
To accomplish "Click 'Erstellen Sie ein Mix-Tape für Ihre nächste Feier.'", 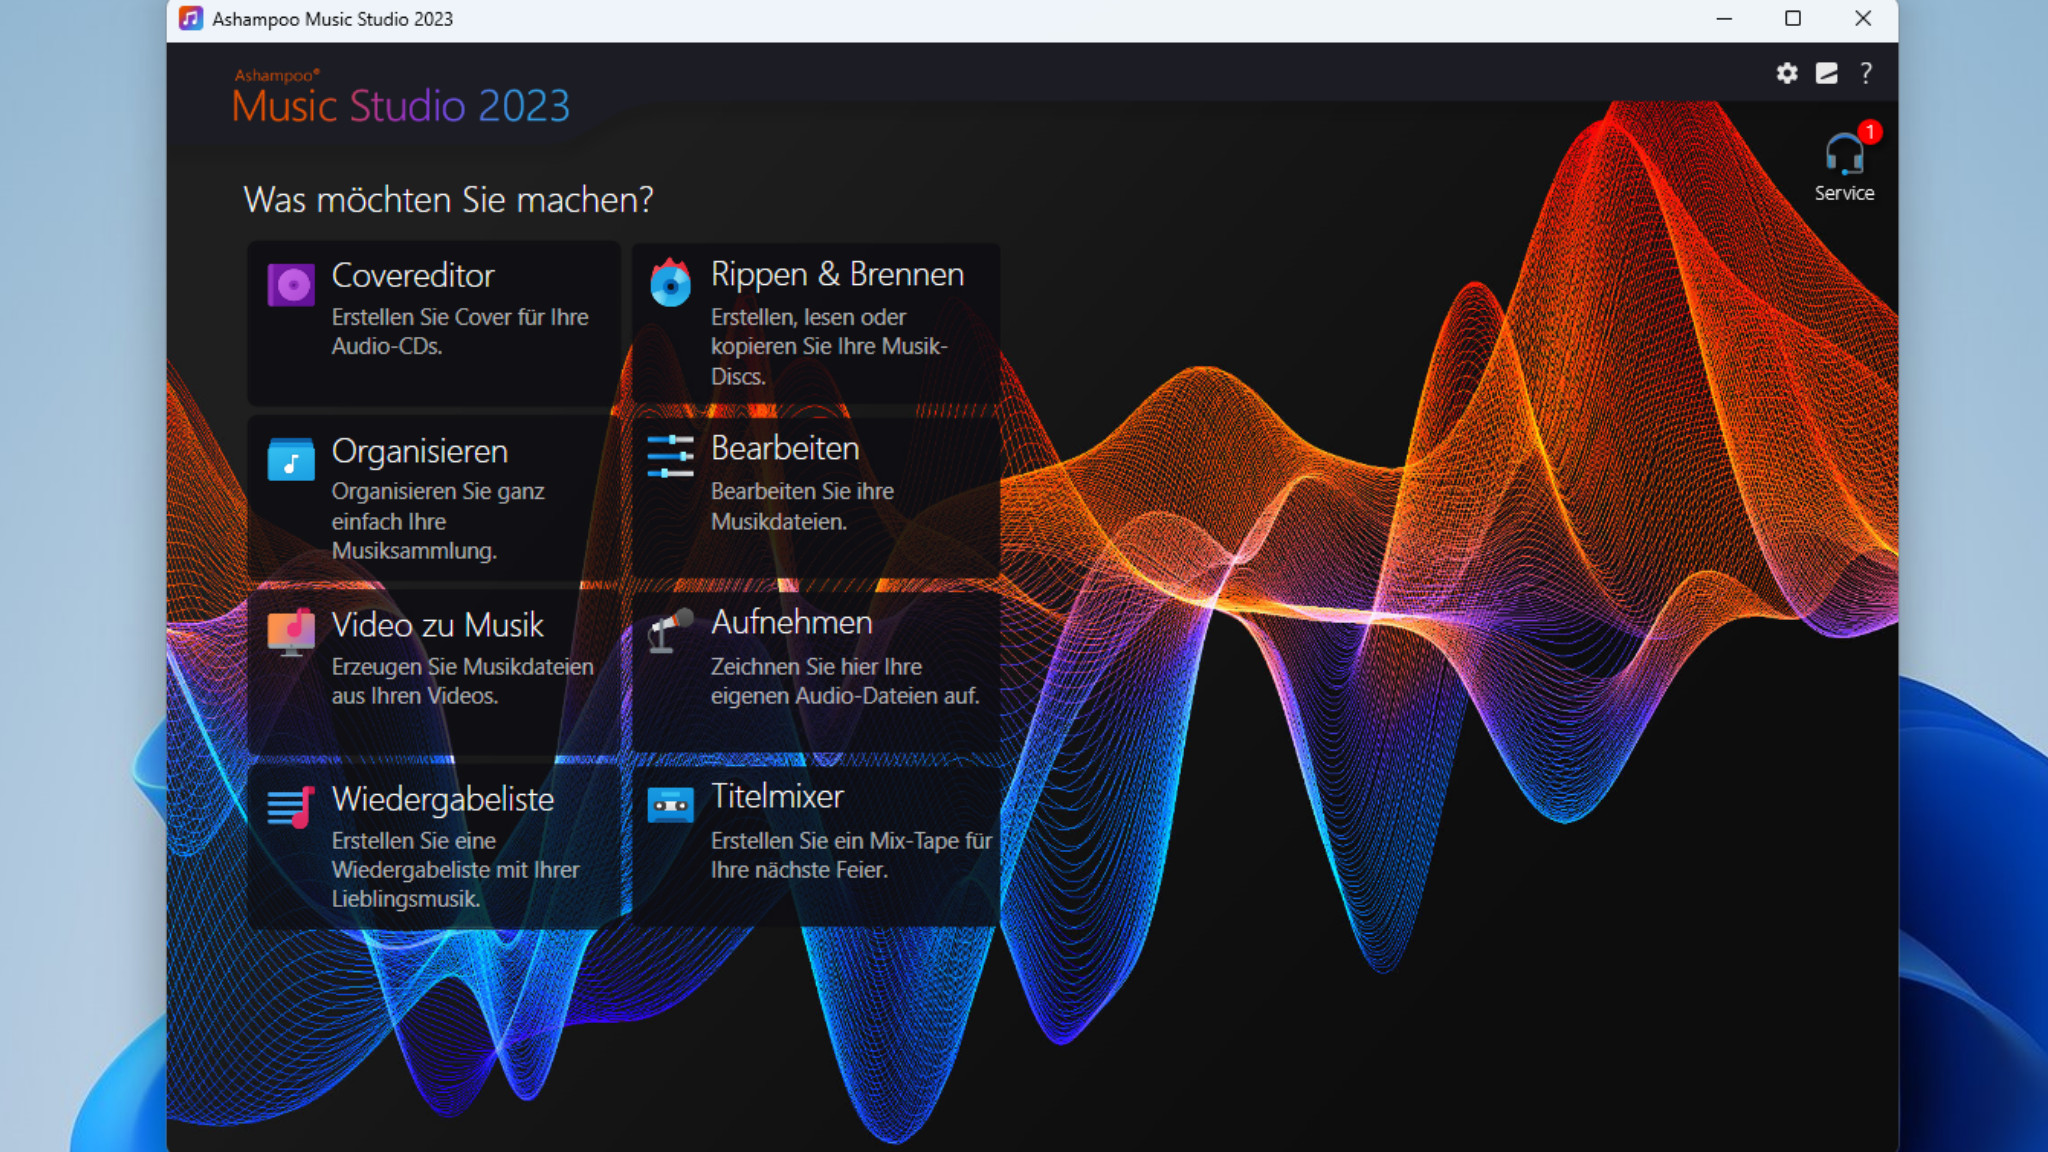I will coord(851,855).
